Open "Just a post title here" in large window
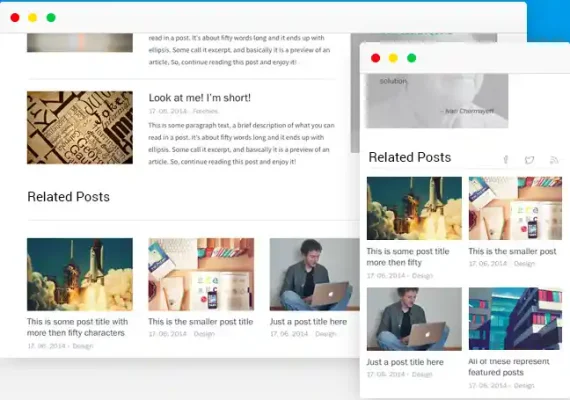Viewport: 570px width, 400px height. coord(308,321)
